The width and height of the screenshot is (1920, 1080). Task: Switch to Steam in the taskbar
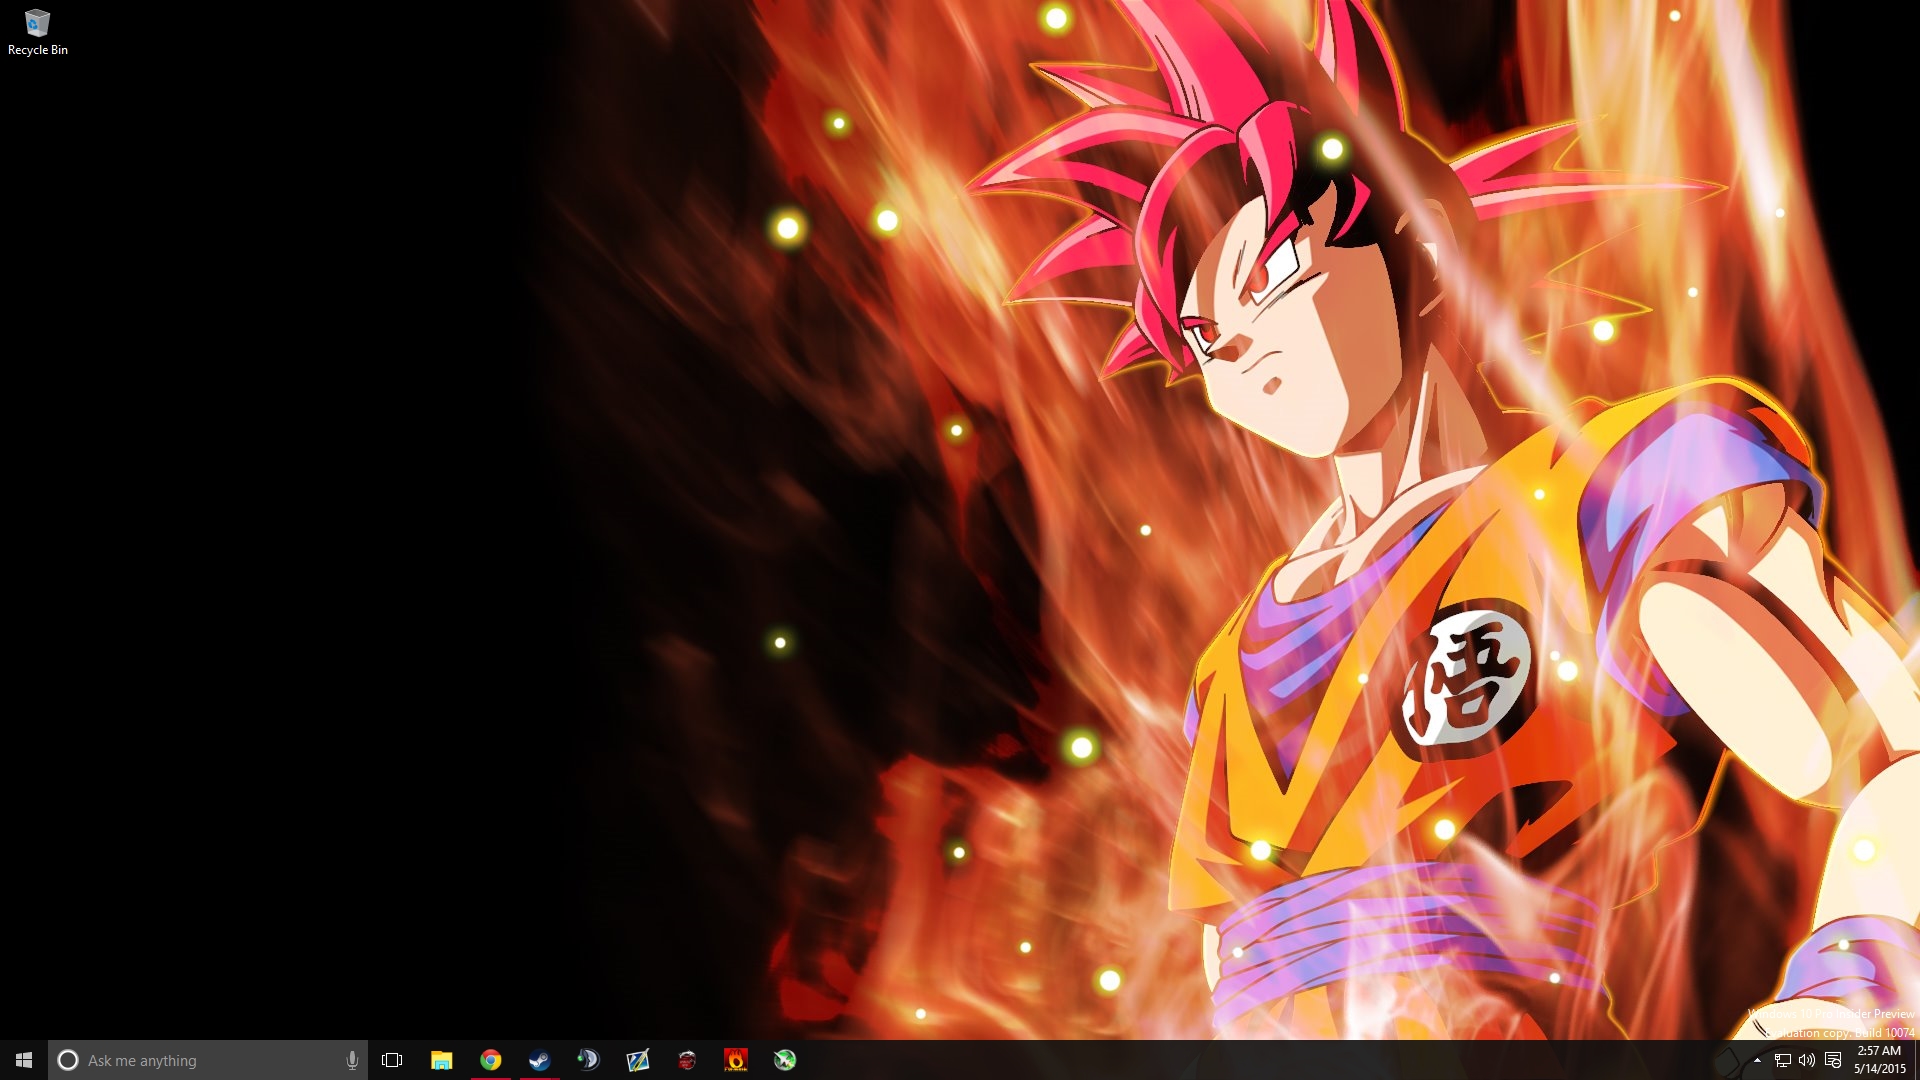539,1060
